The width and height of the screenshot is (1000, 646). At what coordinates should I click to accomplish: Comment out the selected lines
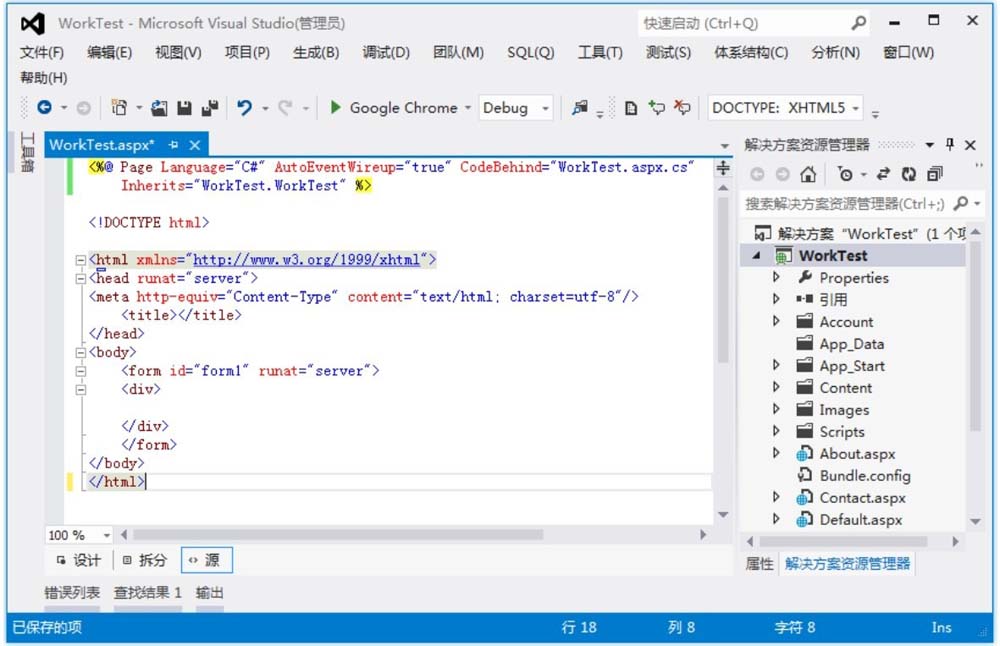click(x=656, y=108)
